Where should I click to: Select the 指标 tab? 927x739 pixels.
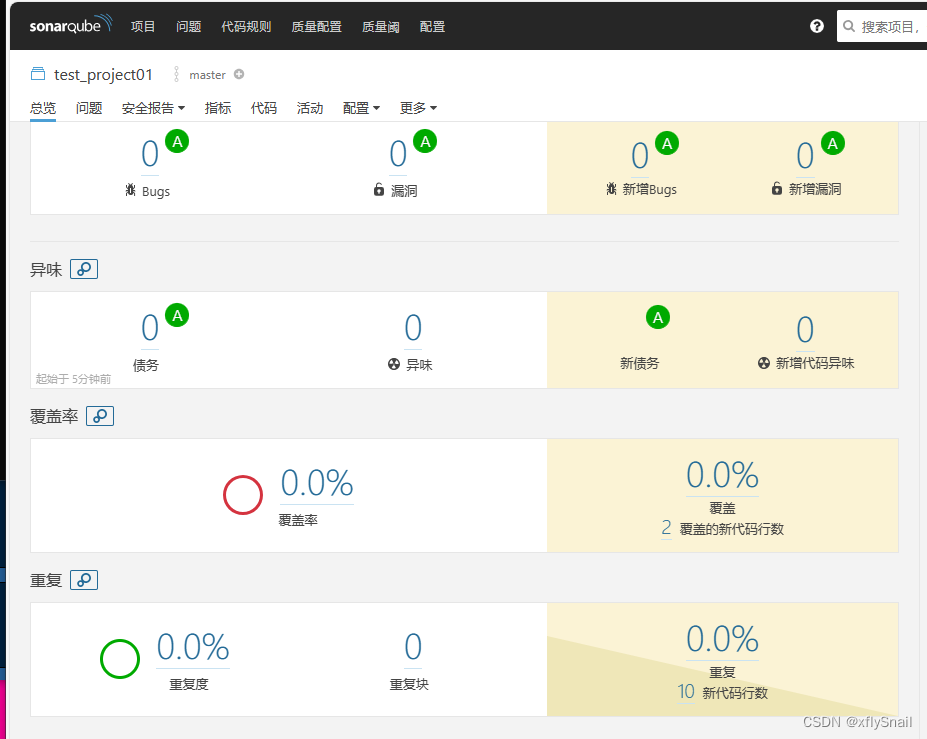coord(218,108)
